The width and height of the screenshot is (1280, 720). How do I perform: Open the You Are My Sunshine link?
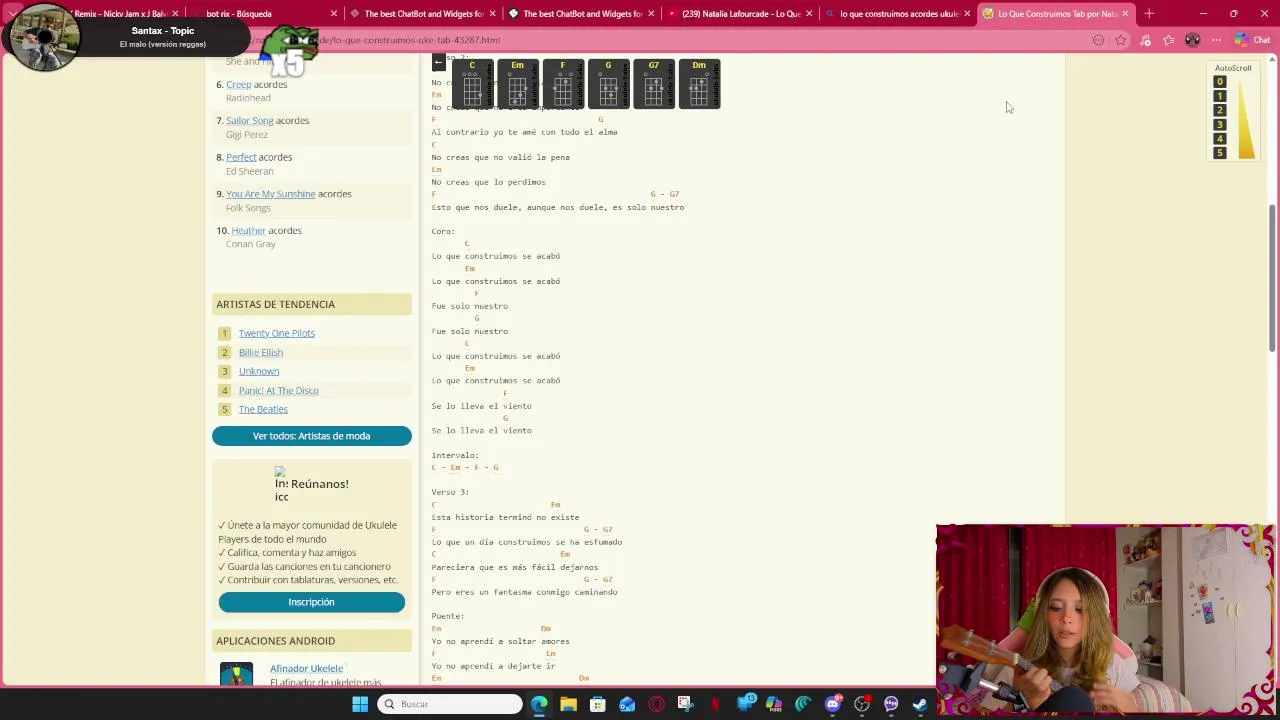[x=270, y=194]
